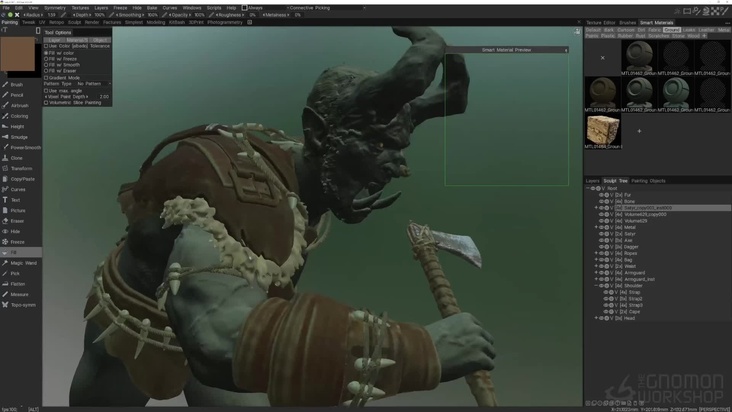
Task: Enable Volumetric Slice Painting checkbox
Action: (46, 103)
